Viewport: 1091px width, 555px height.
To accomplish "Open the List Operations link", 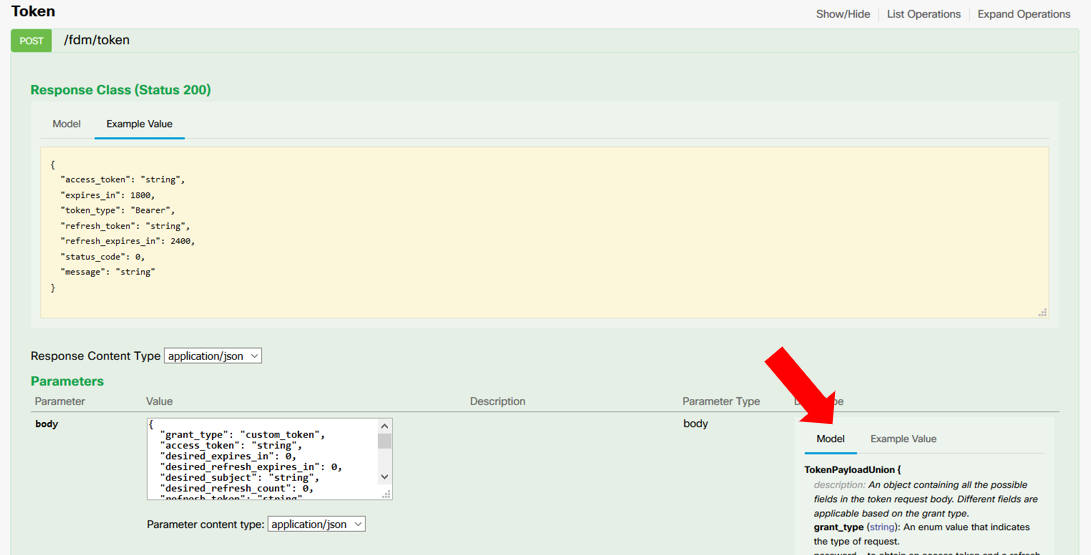I will tap(923, 14).
